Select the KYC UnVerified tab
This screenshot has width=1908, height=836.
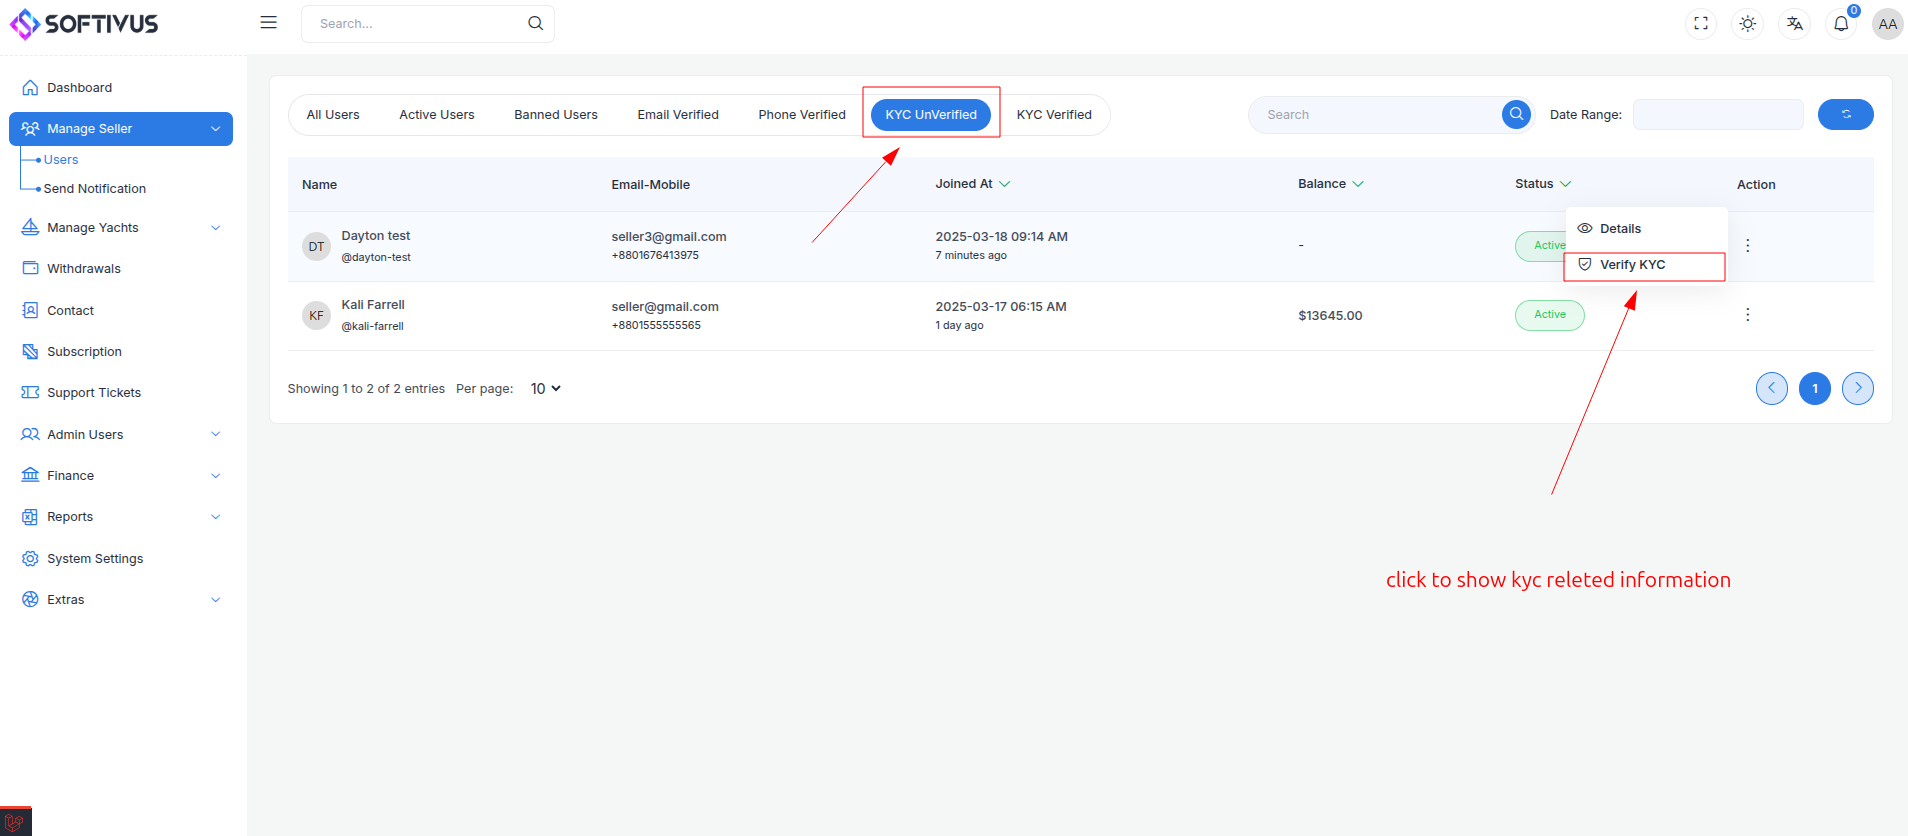931,114
